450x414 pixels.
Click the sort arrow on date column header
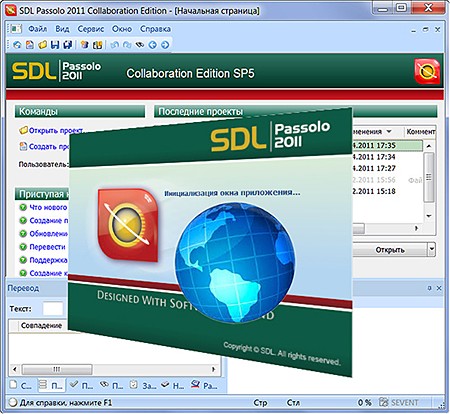[389, 131]
